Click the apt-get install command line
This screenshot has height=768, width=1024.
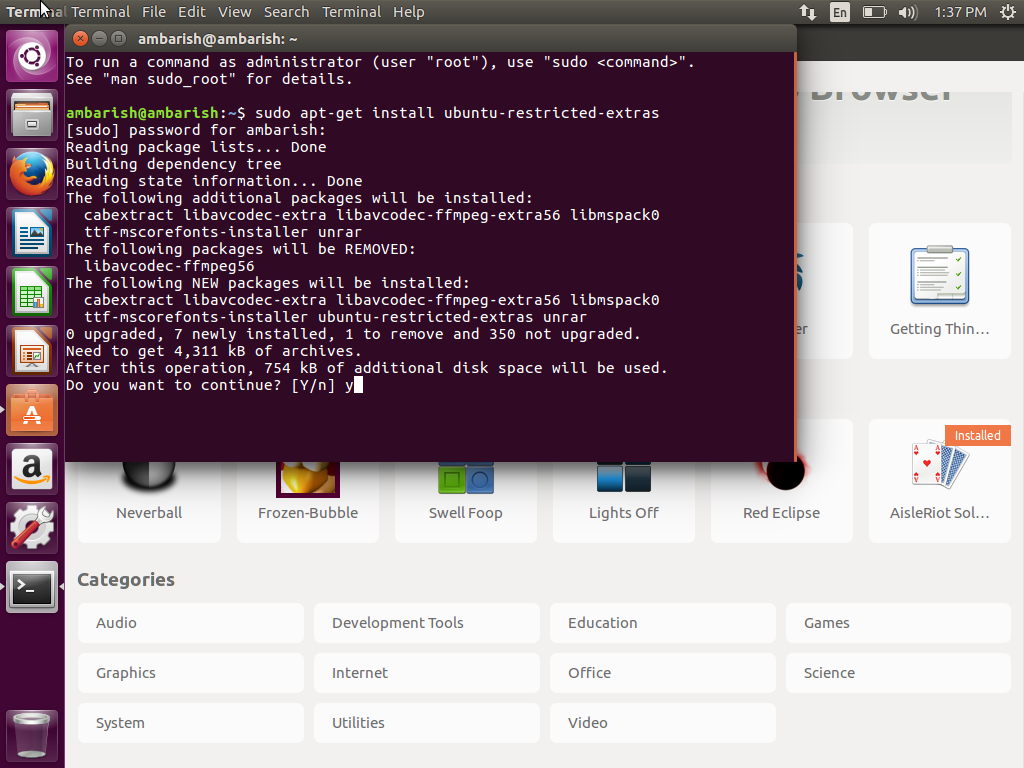(362, 113)
